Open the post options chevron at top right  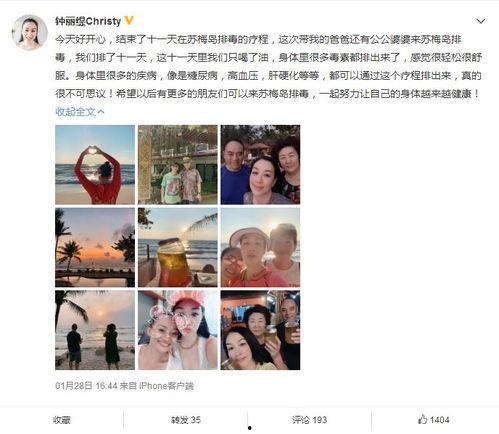[480, 21]
